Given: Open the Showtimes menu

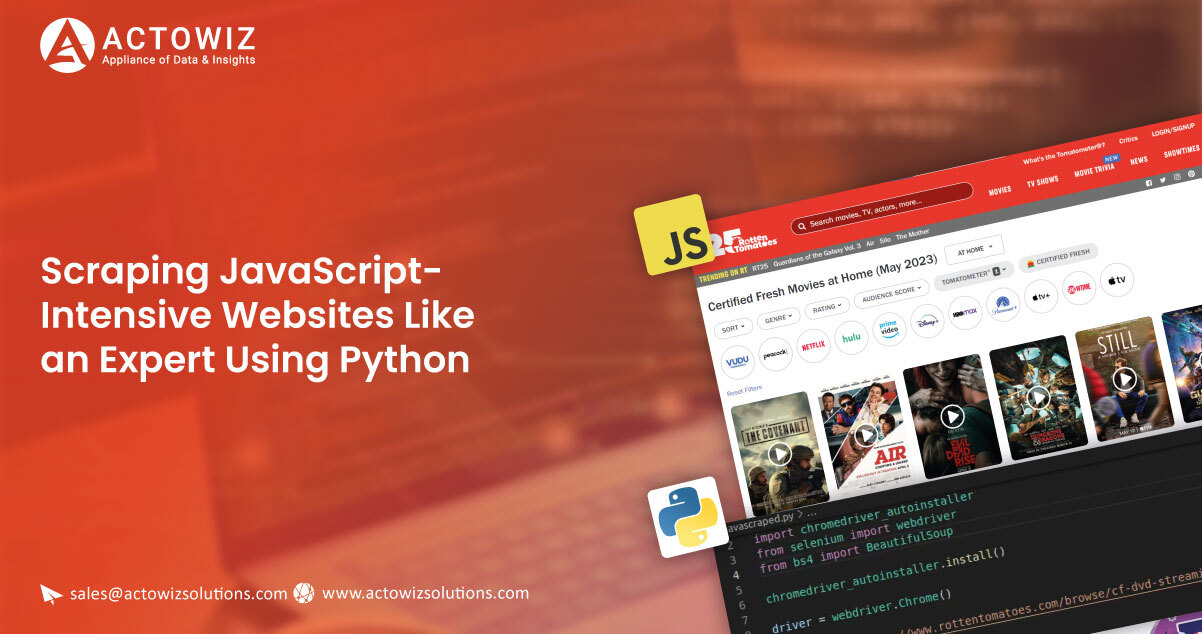Looking at the screenshot, I should click(x=1182, y=151).
